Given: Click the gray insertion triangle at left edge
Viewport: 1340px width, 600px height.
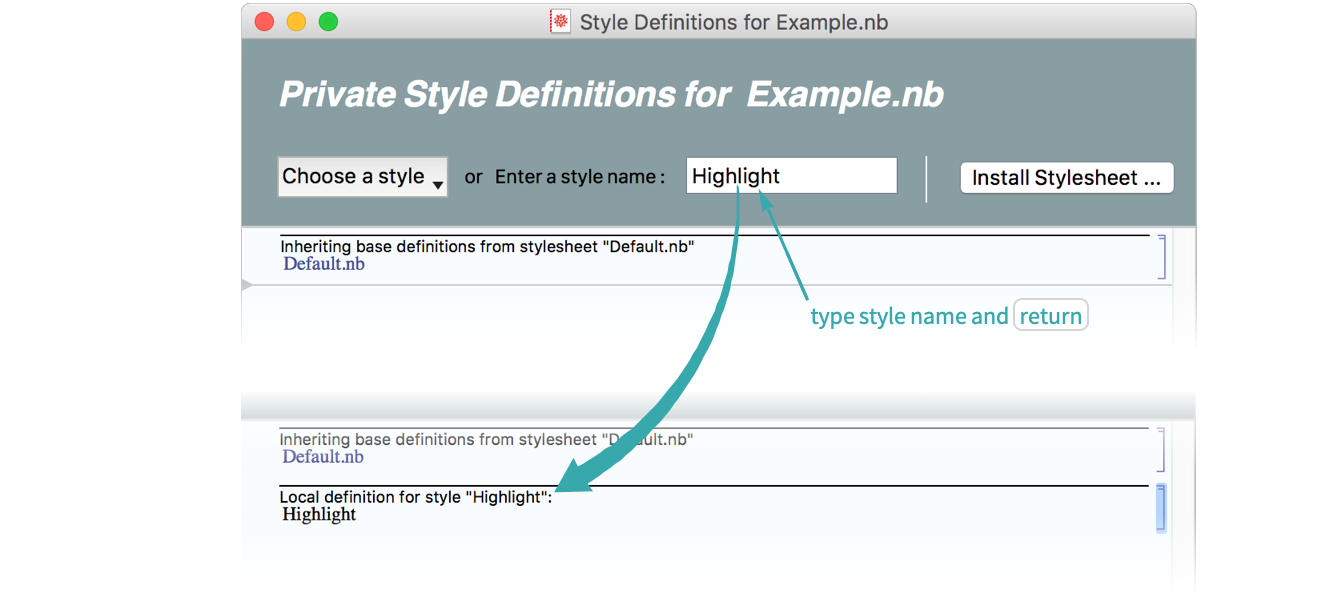Looking at the screenshot, I should (x=247, y=285).
